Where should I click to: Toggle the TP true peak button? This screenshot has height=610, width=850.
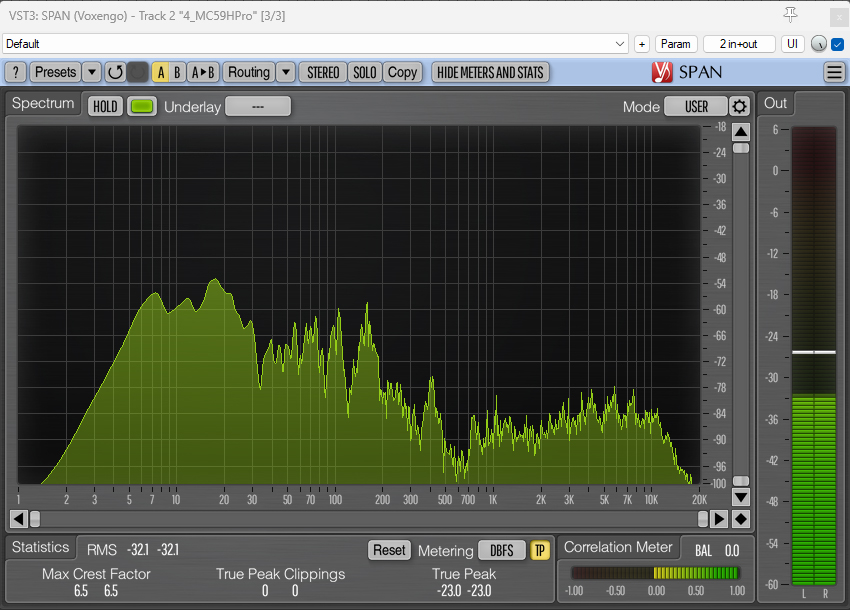(540, 550)
